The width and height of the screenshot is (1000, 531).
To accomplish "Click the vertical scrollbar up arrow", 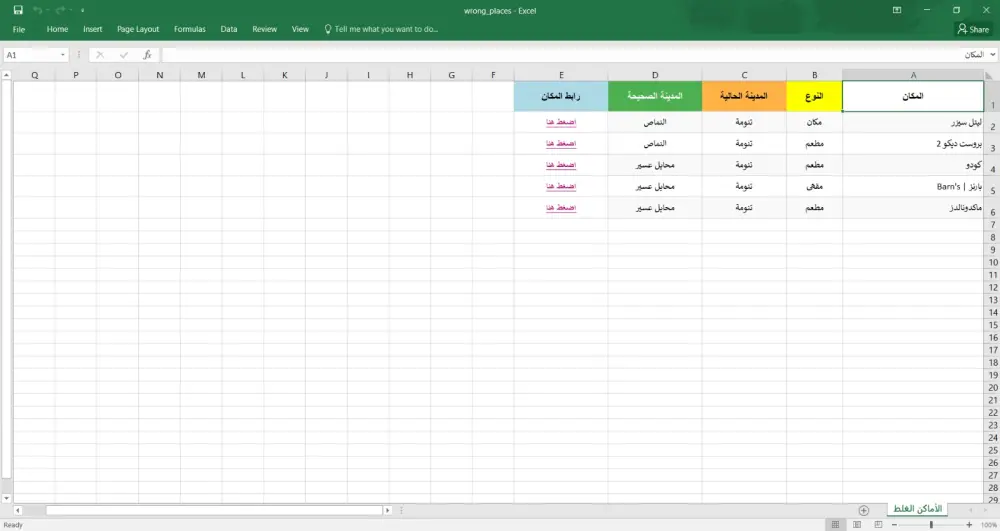I will coord(6,75).
